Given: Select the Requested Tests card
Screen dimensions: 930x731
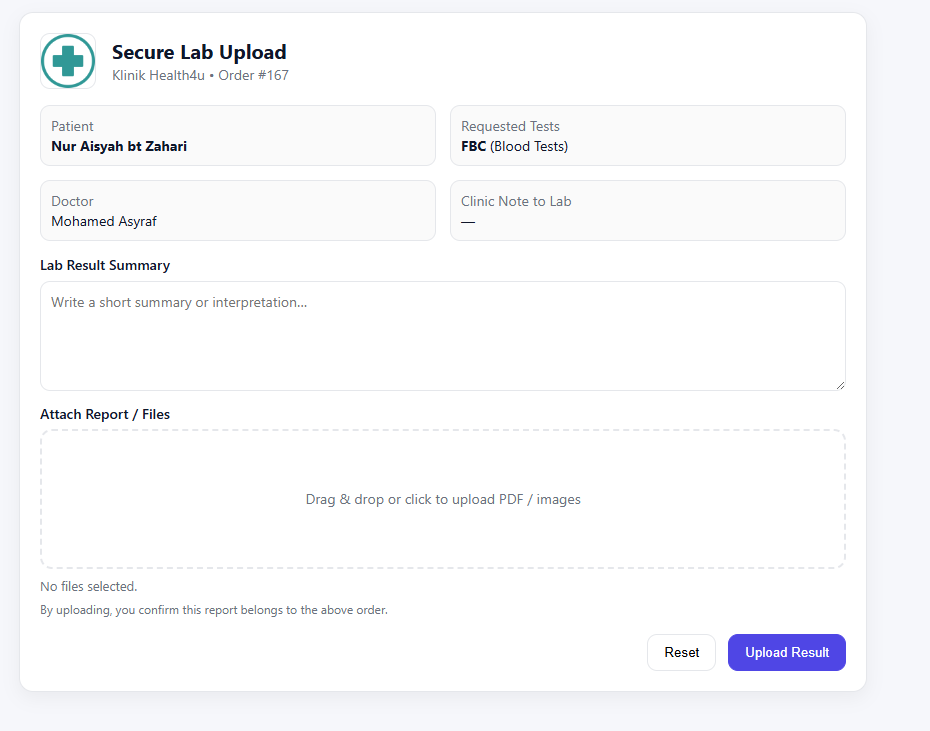Looking at the screenshot, I should (x=647, y=135).
